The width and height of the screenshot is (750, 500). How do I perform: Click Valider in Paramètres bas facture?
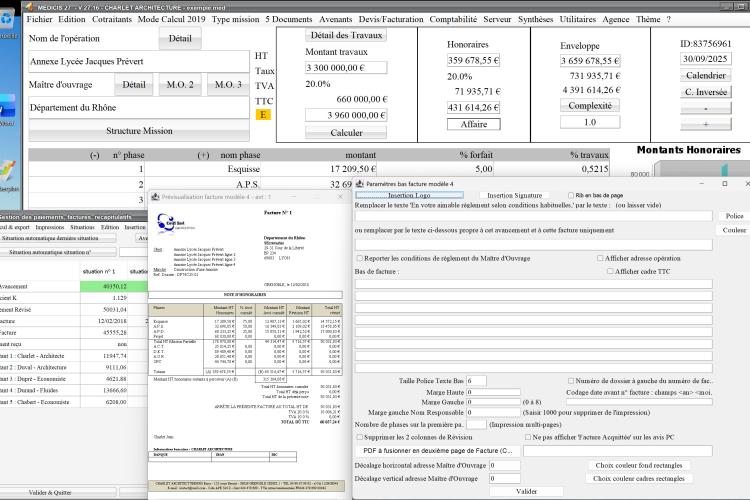point(526,491)
